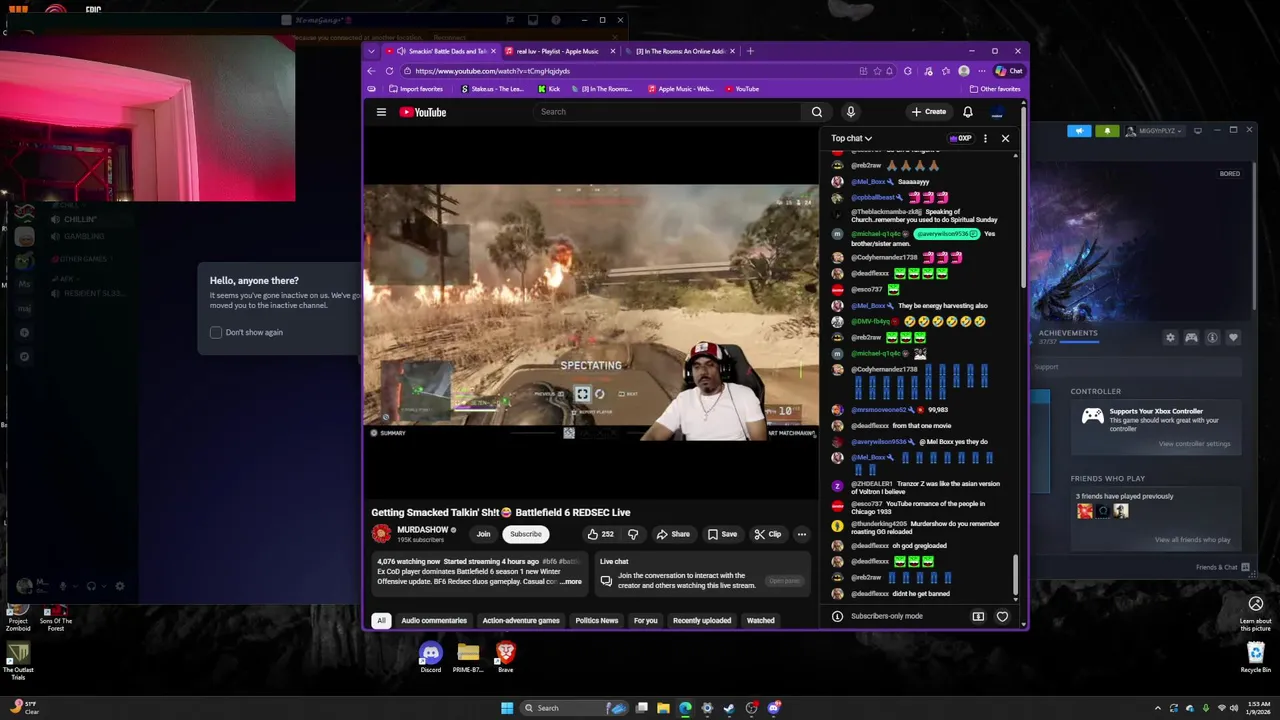Click the YouTube Create button
The image size is (1280, 720).
click(929, 112)
